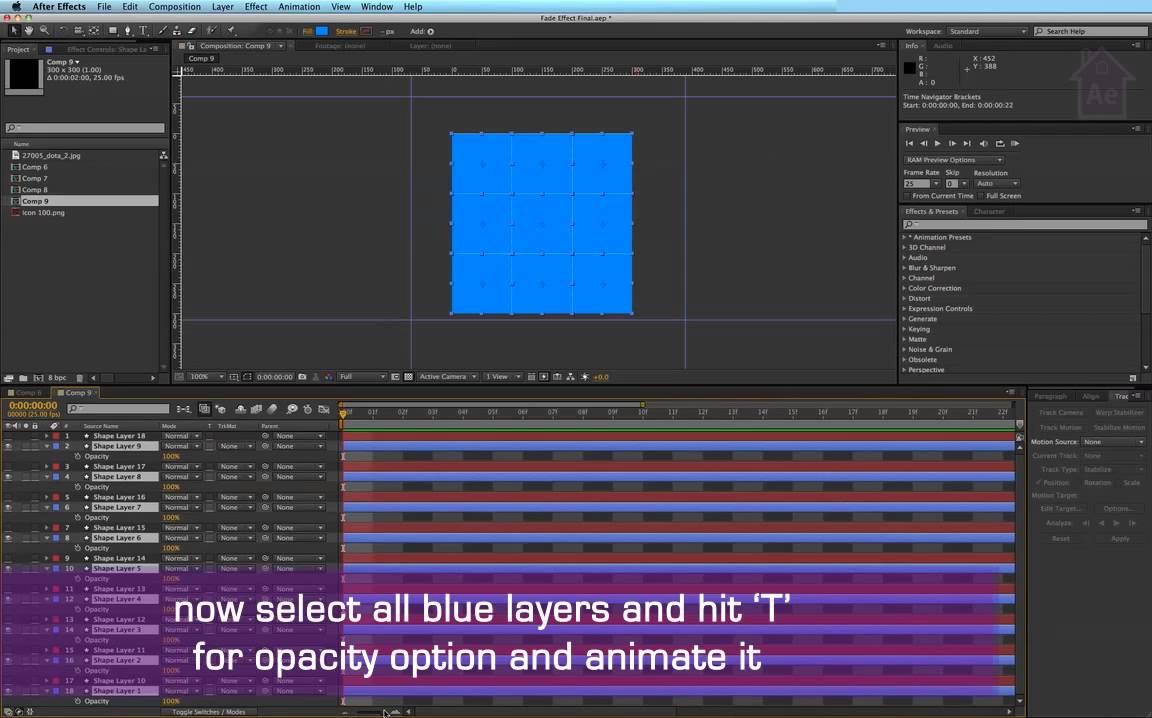This screenshot has height=718, width=1152.
Task: Expand the Blur & Sharpen effects category
Action: tap(904, 268)
